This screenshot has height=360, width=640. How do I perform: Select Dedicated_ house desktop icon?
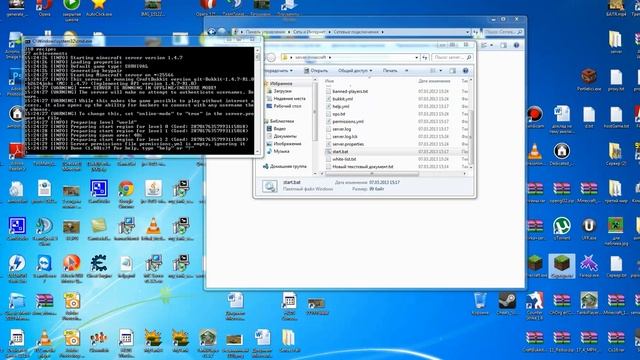(x=562, y=154)
